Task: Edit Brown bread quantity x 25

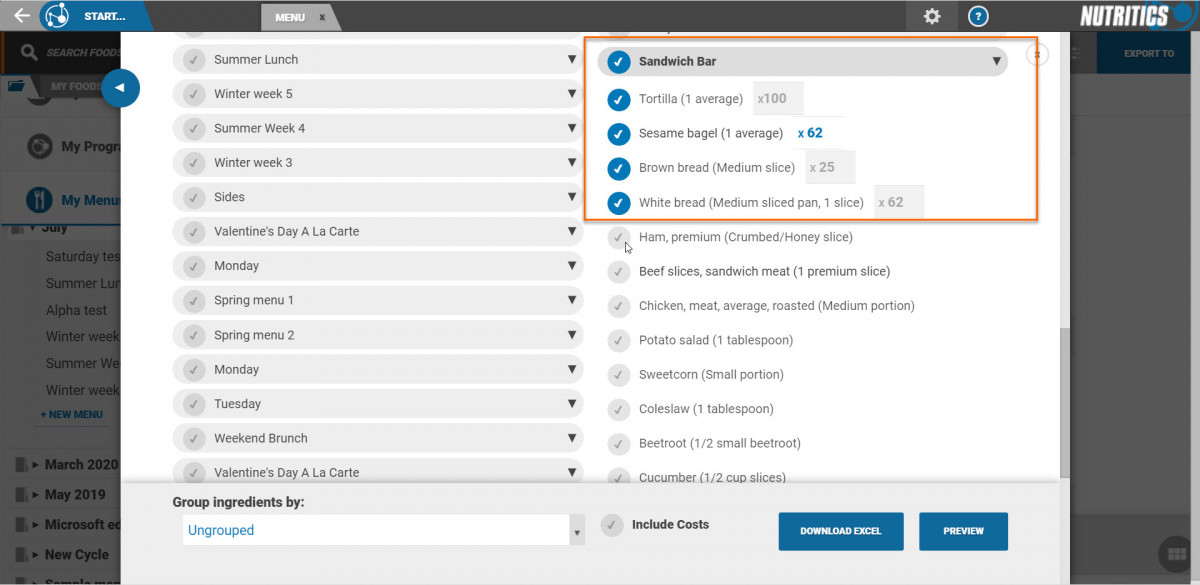Action: [x=829, y=167]
